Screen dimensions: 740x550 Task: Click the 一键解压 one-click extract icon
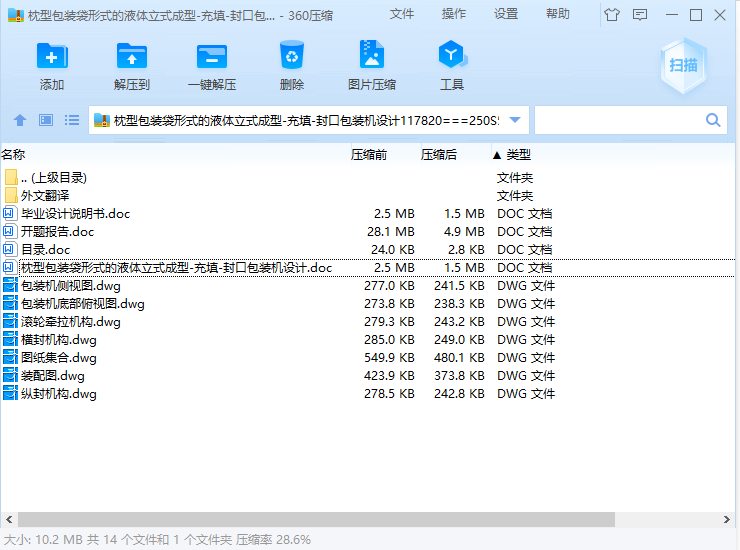212,56
